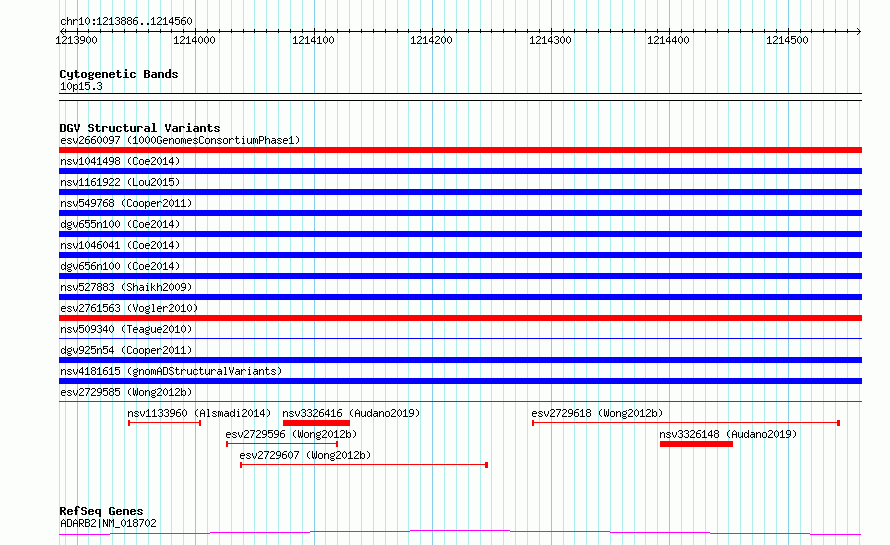The height and width of the screenshot is (545, 890).
Task: Open the DGV Structural Variants track title
Action: [140, 128]
